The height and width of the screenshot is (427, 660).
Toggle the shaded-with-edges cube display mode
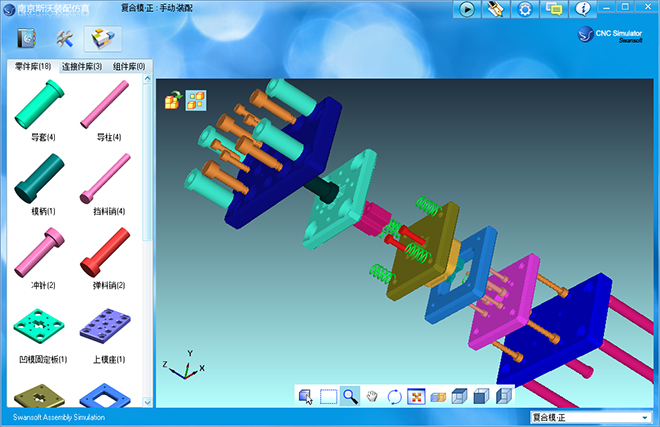click(482, 396)
